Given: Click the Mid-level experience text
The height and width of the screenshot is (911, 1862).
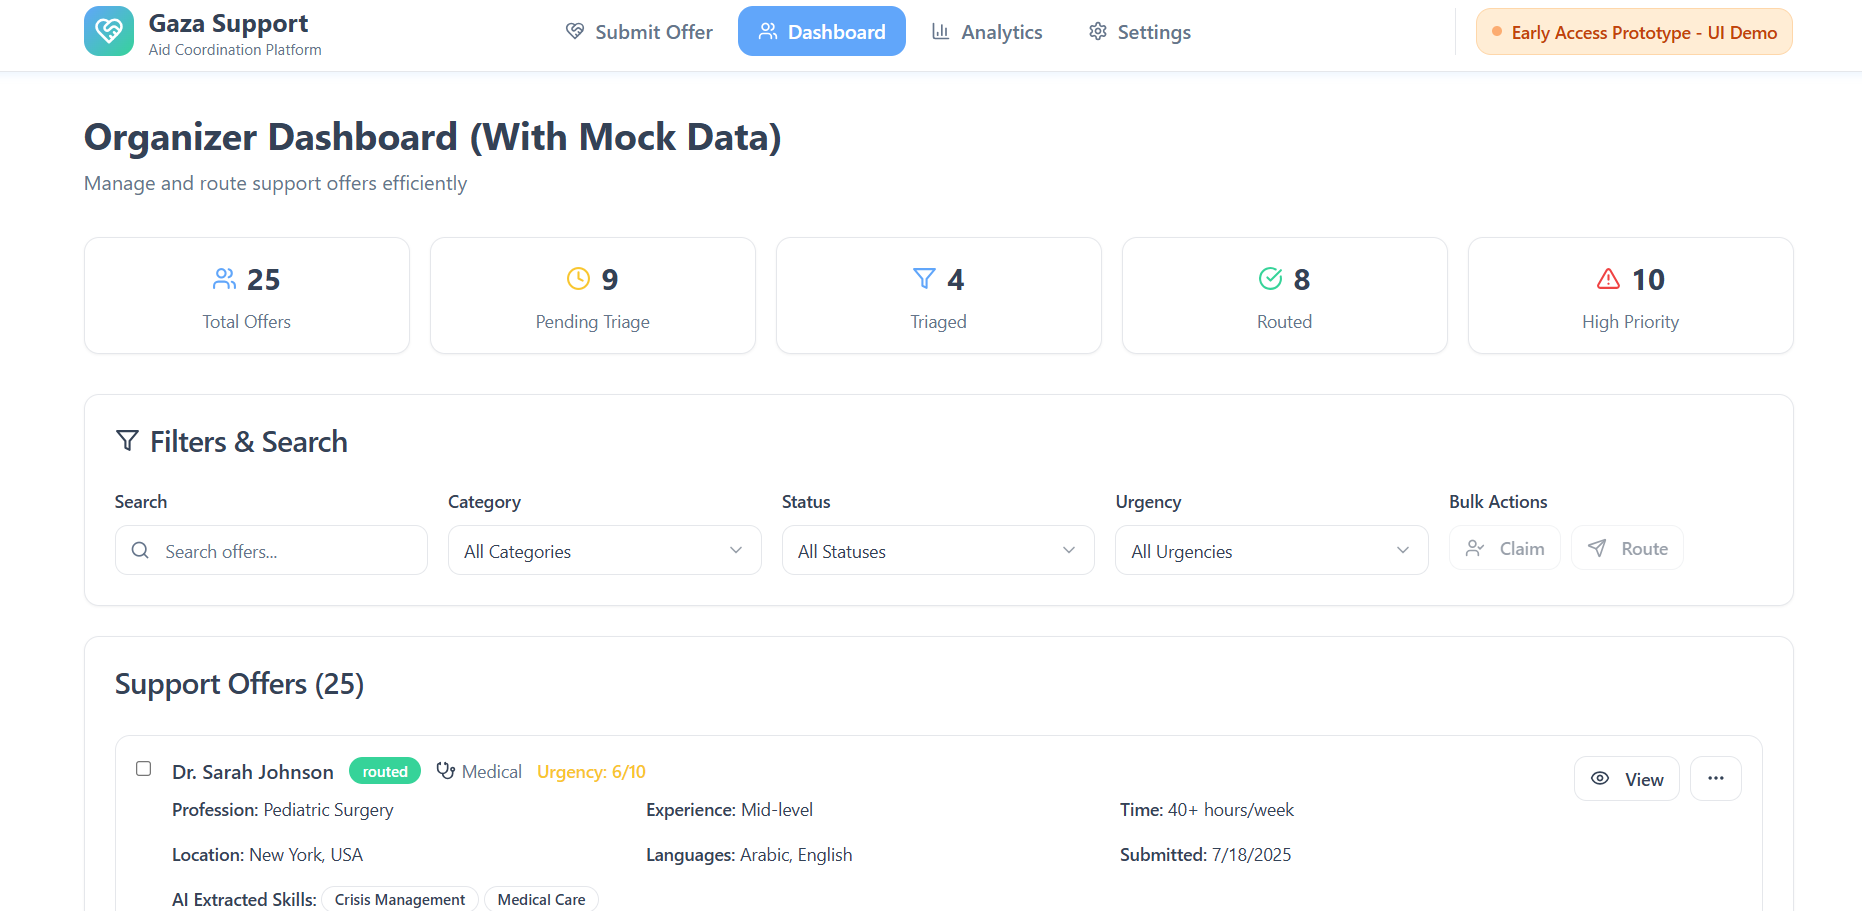Looking at the screenshot, I should point(777,809).
